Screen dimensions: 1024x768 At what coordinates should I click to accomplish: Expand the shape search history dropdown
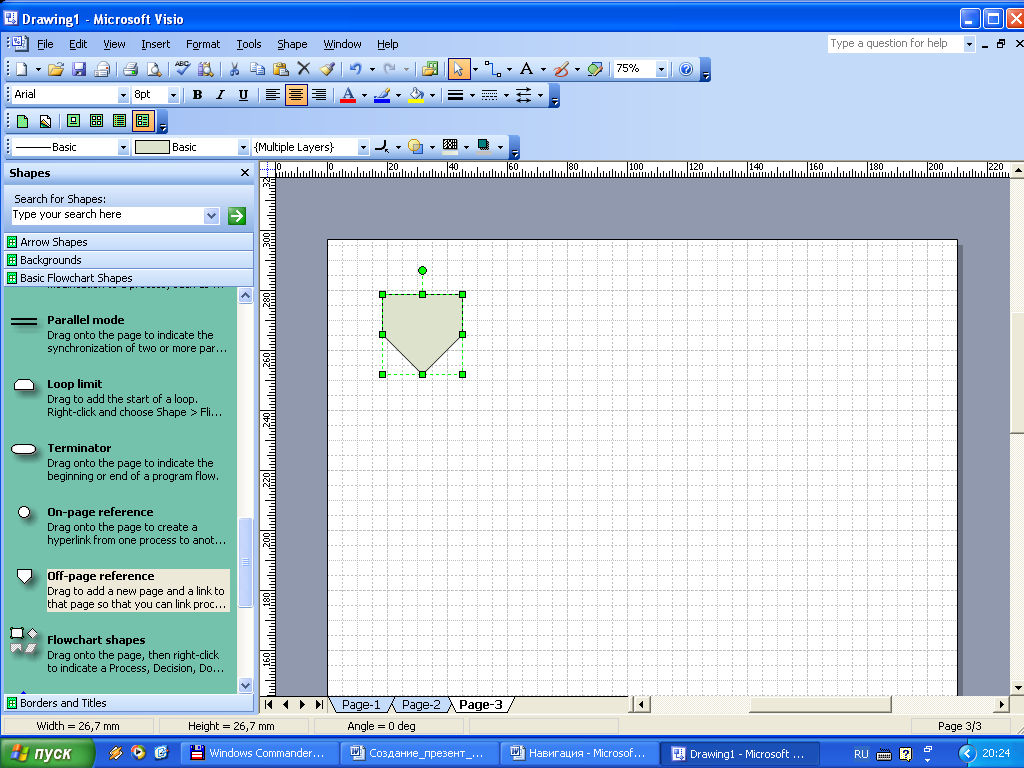[211, 216]
